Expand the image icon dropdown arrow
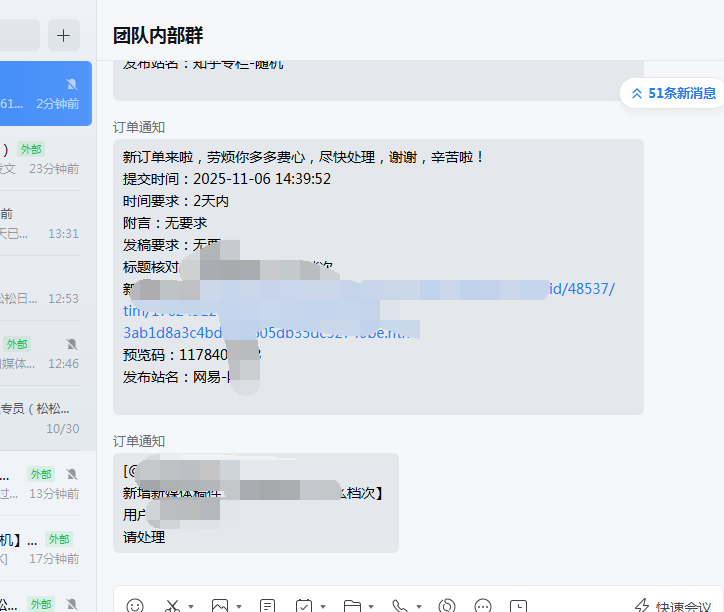Screen dimensions: 724x612 239,606
